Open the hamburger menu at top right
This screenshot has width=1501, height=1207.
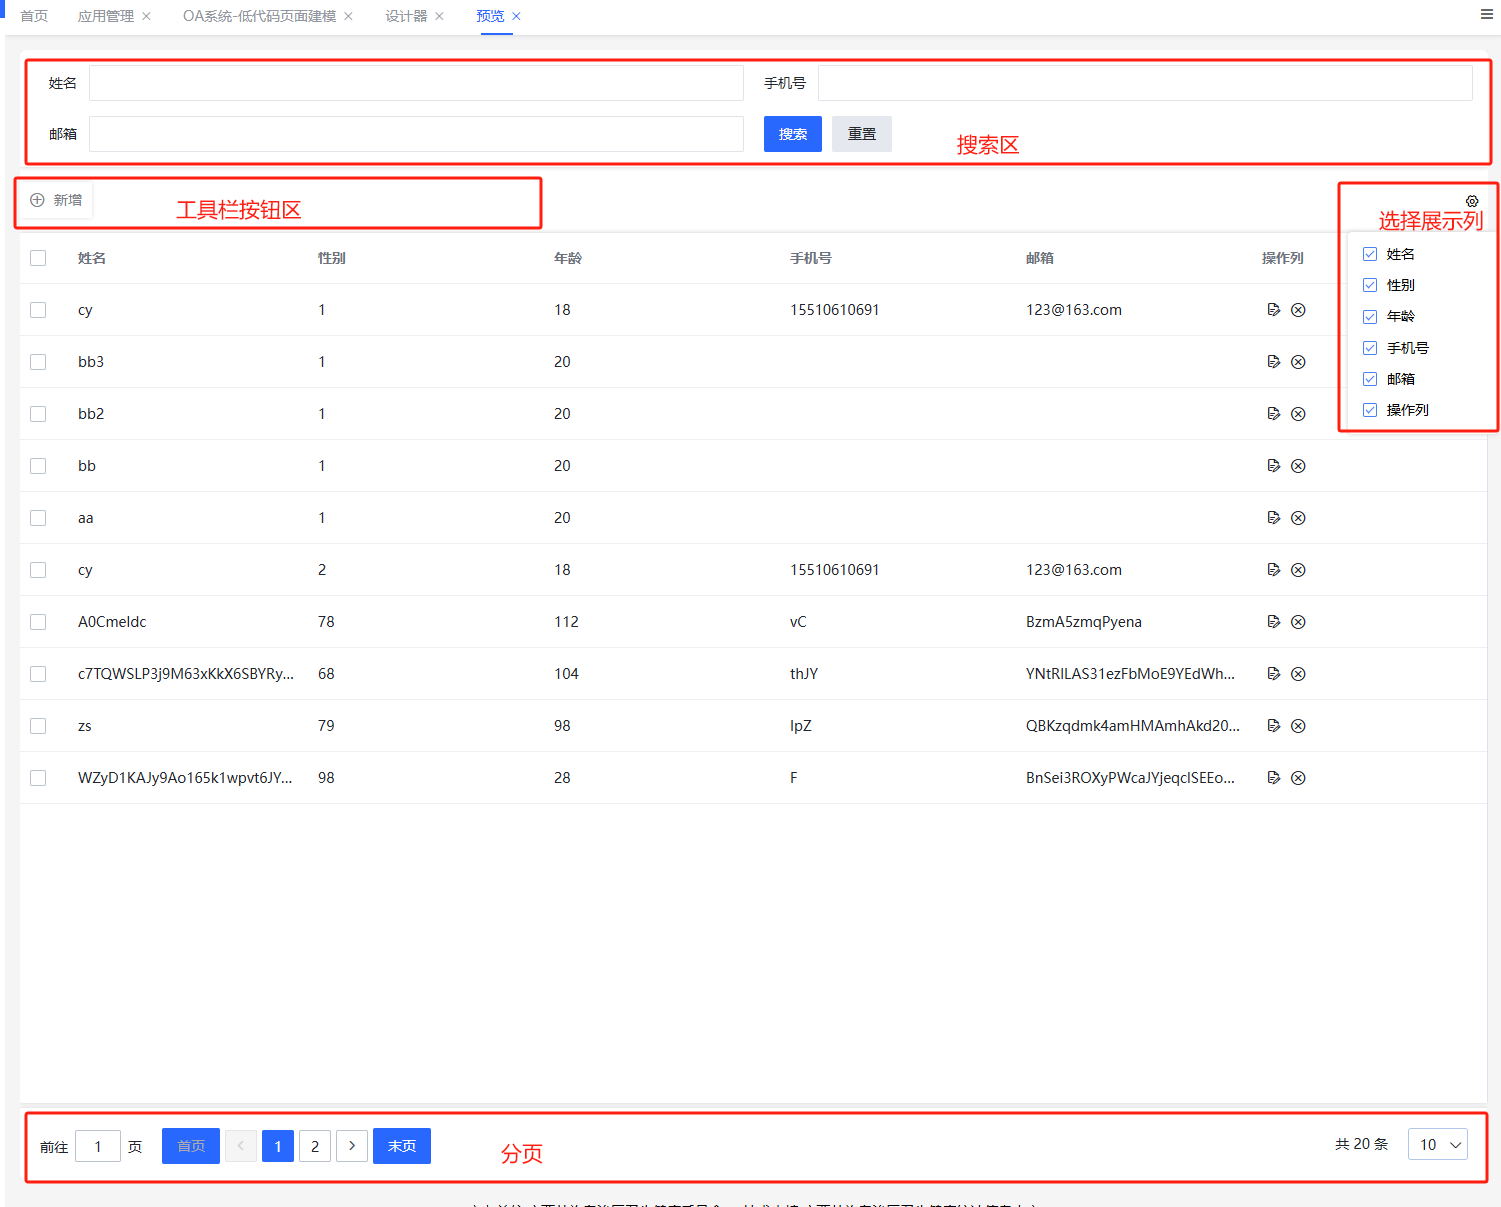[x=1486, y=15]
